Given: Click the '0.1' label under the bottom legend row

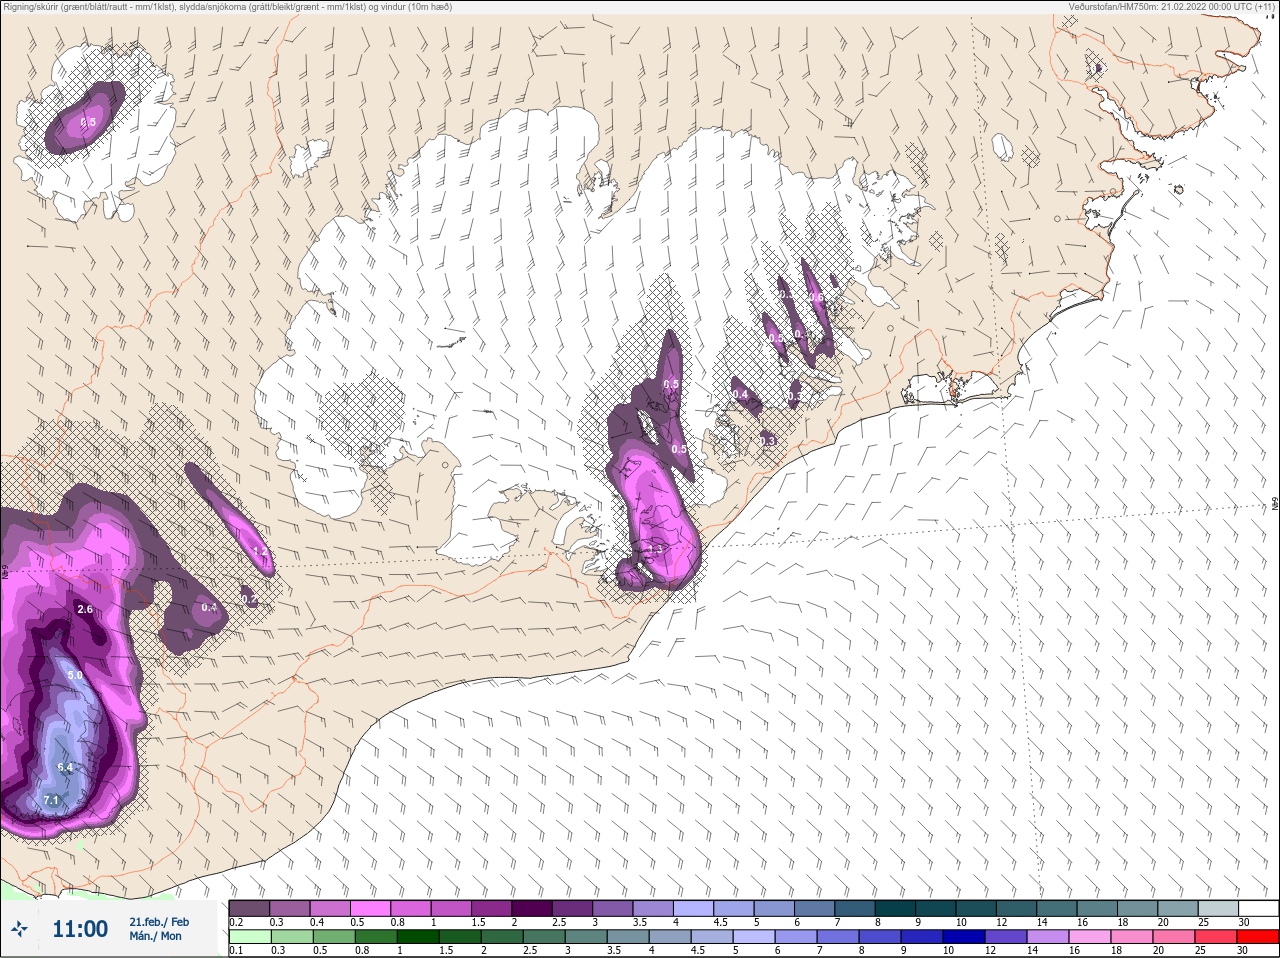Looking at the screenshot, I should (235, 950).
